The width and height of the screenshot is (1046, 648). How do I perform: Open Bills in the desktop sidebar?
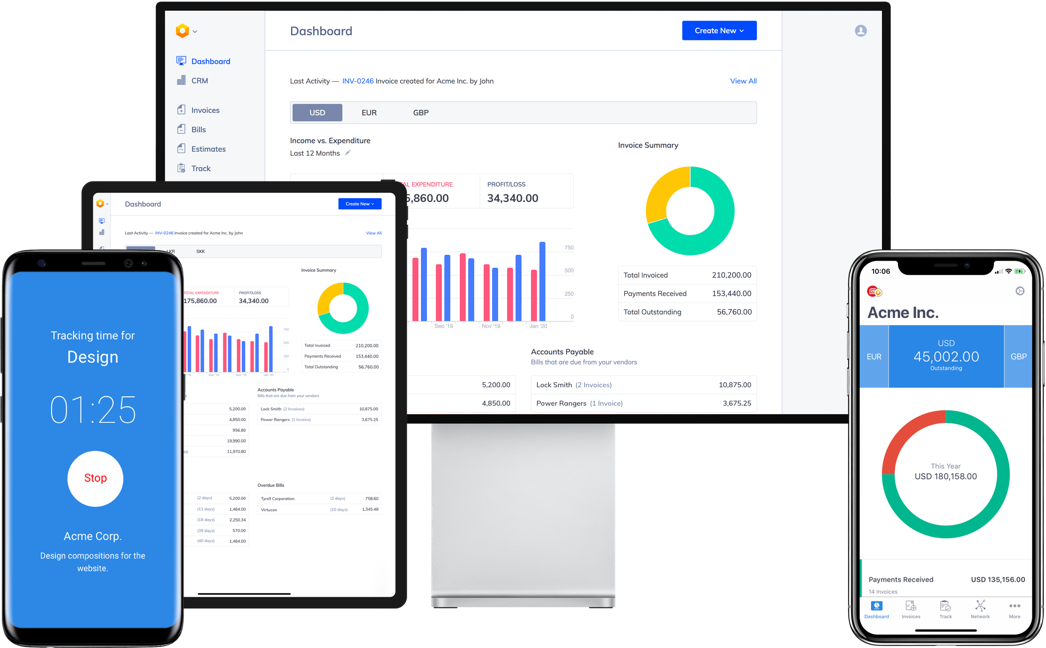198,129
